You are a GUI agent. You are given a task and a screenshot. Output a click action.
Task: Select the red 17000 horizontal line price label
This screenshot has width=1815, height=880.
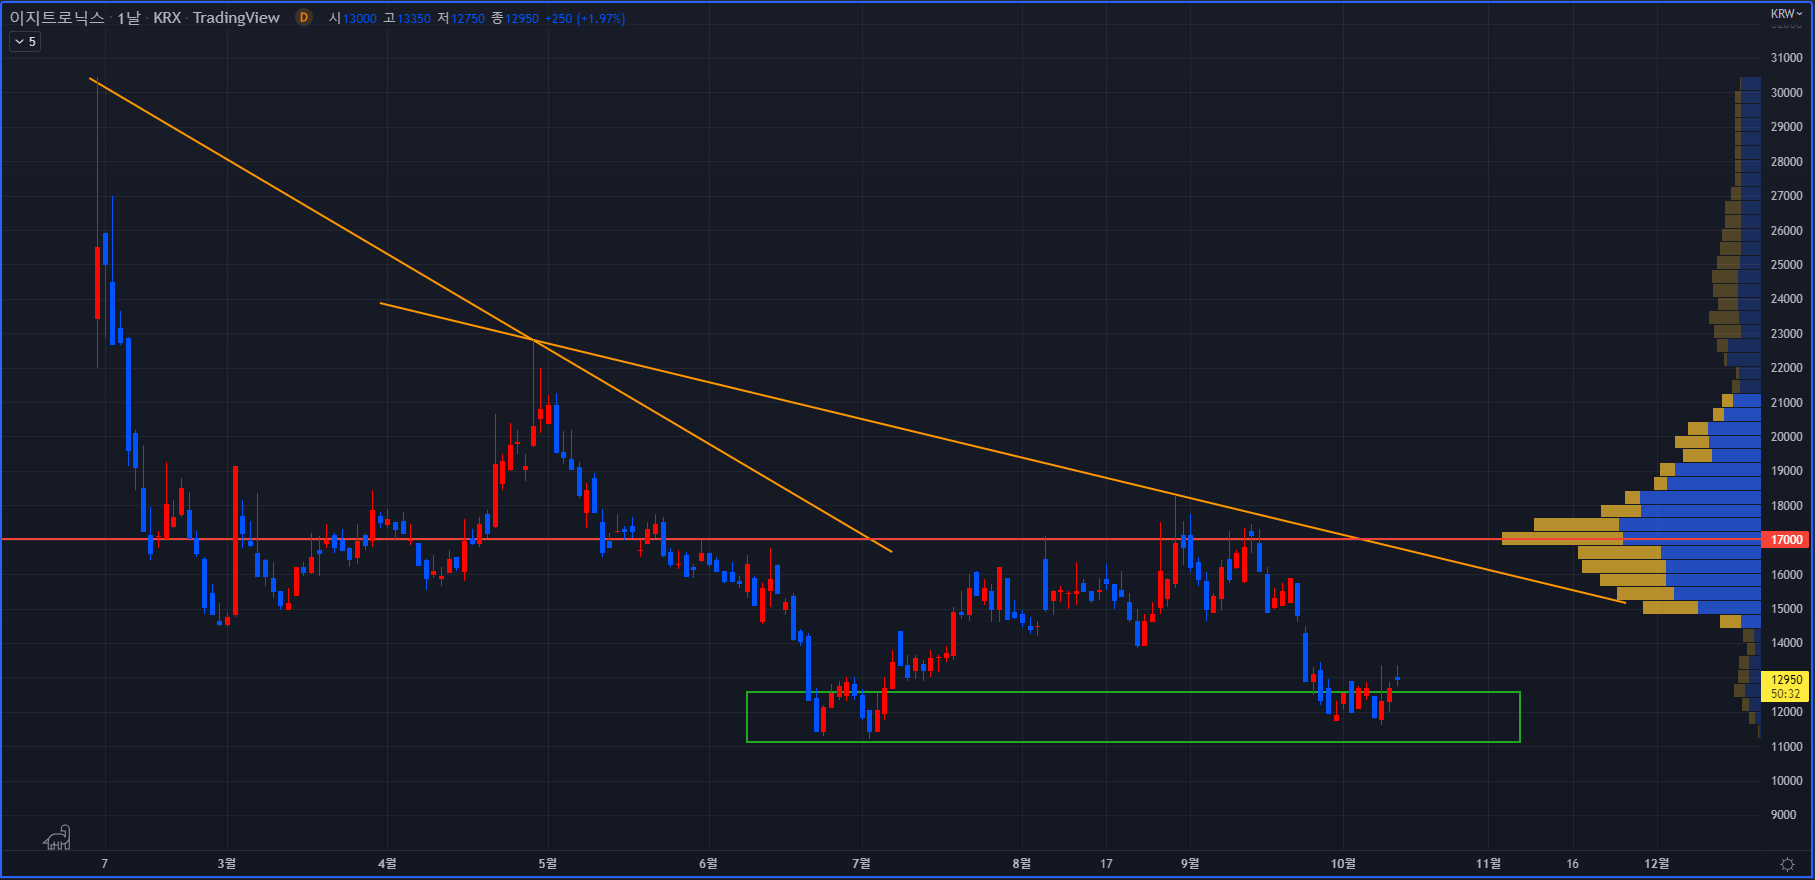tap(1786, 540)
